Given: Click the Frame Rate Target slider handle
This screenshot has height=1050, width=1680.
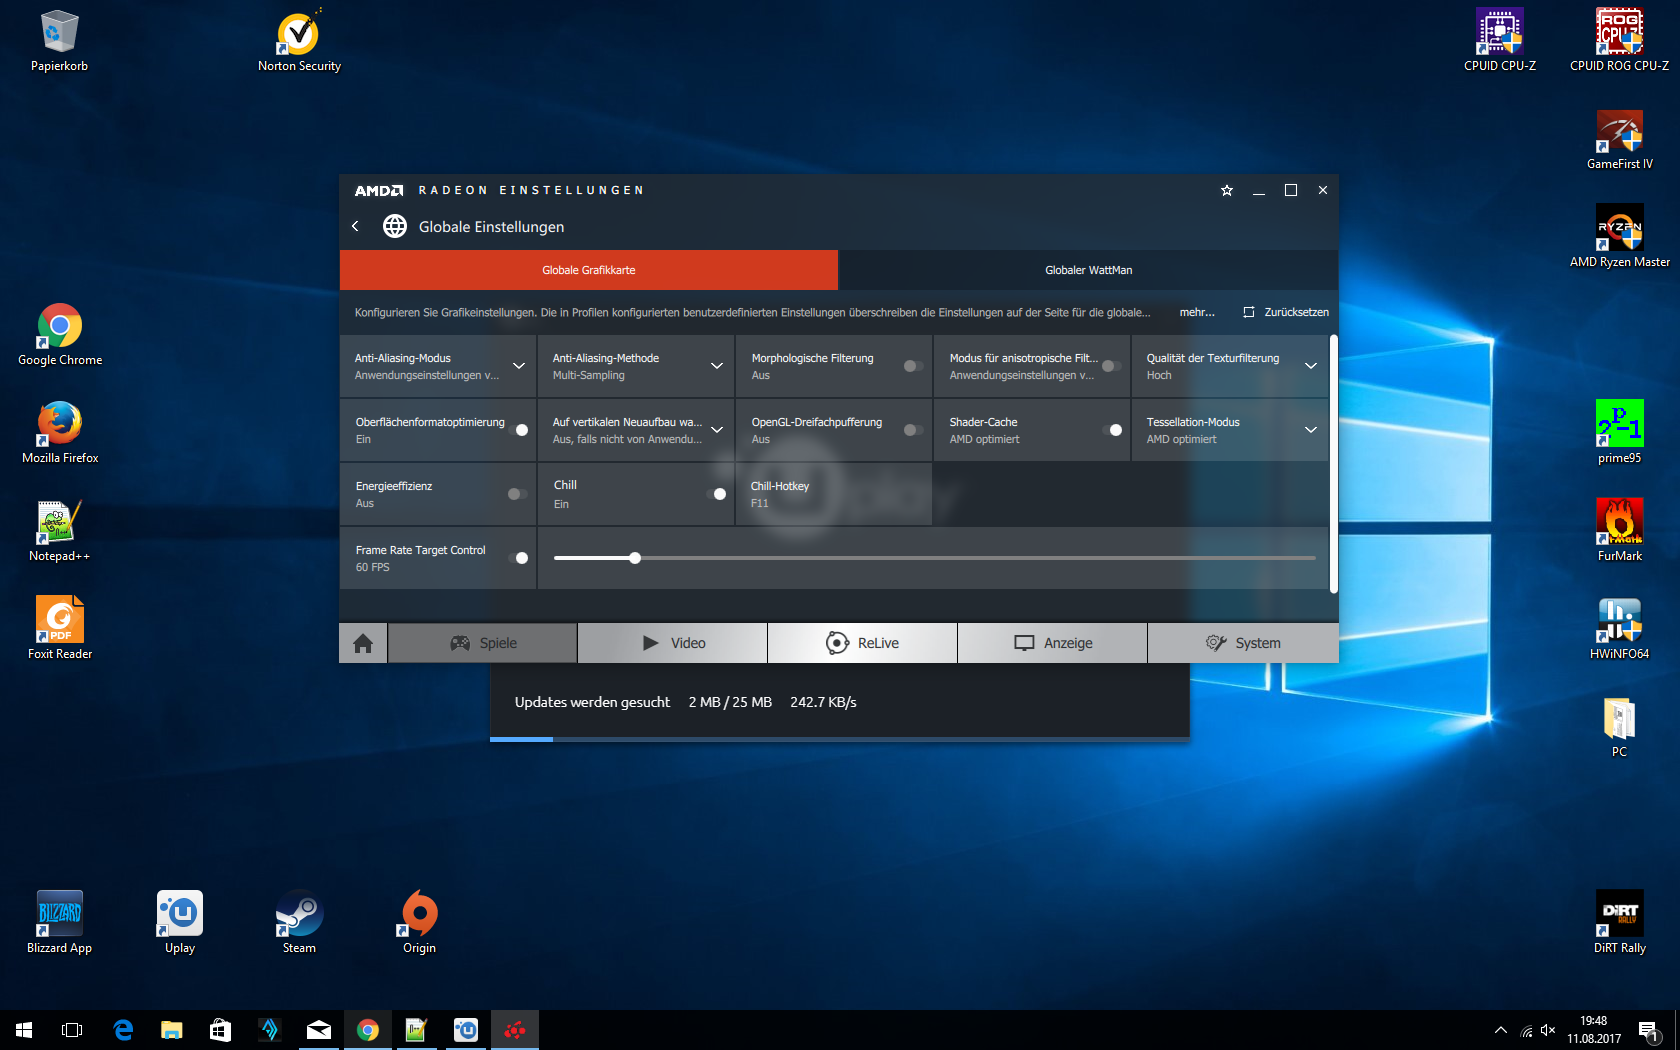Looking at the screenshot, I should pos(635,558).
